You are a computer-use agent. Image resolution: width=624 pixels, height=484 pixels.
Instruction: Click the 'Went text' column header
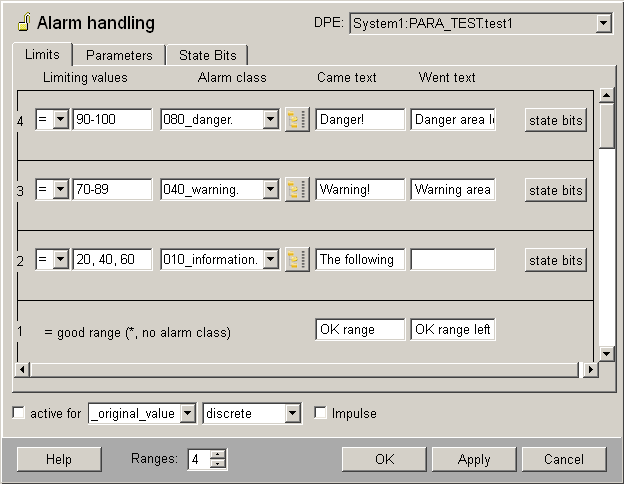447,77
